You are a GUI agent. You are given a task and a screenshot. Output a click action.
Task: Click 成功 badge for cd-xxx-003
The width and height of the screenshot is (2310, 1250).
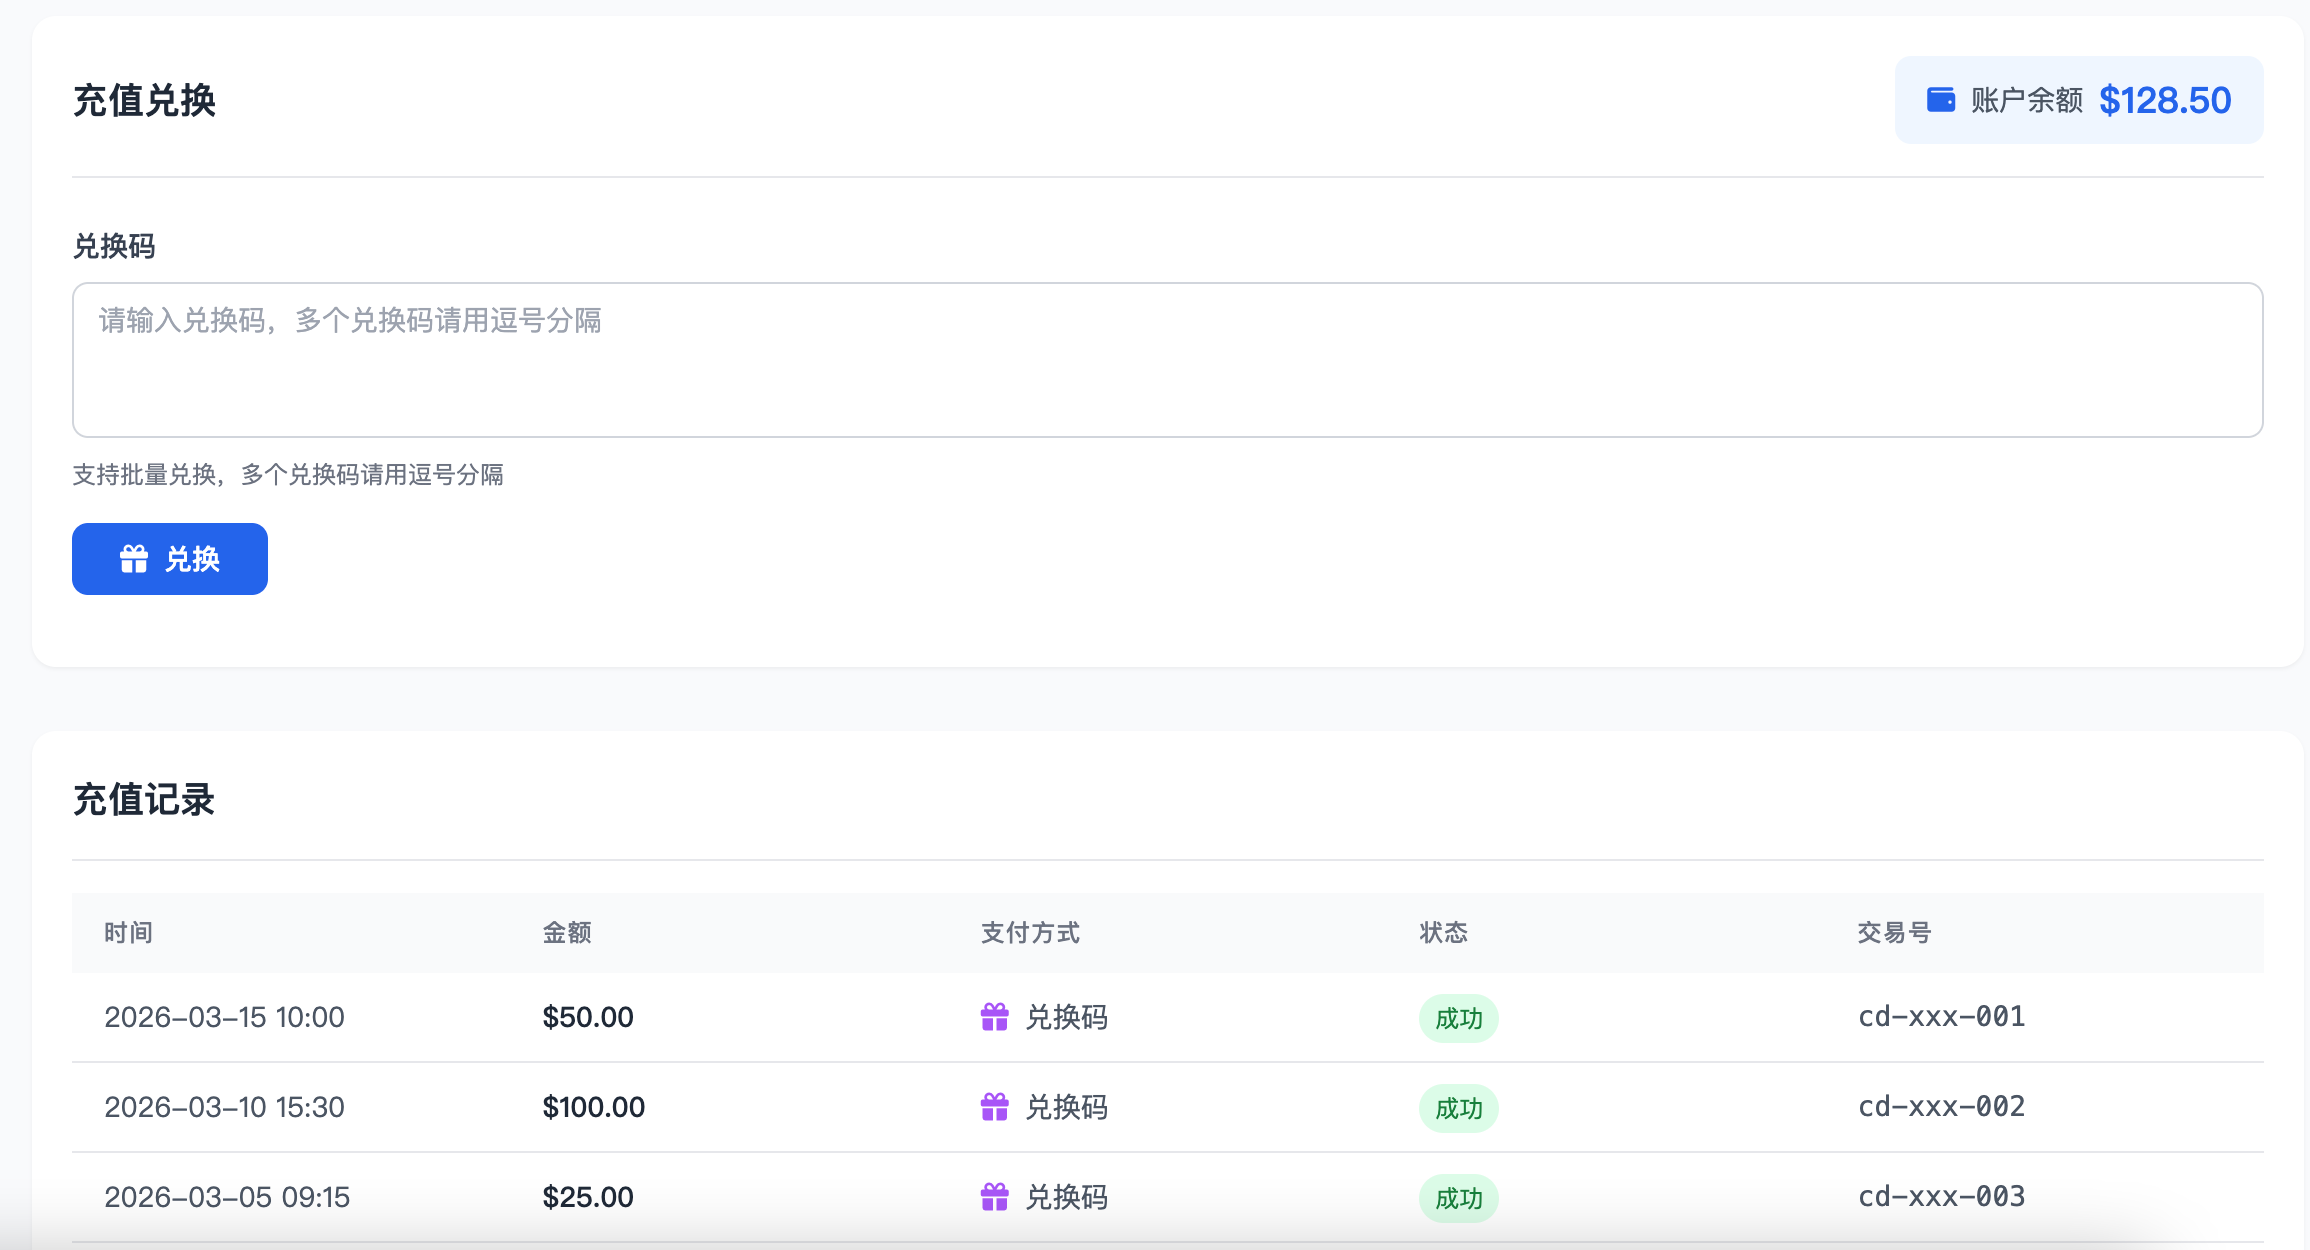click(x=1459, y=1198)
